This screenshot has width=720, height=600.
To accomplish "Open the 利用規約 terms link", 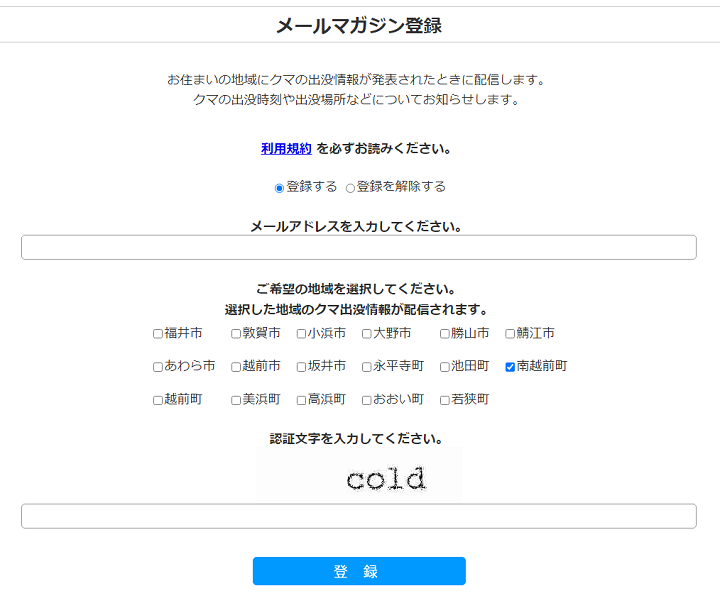I will [x=286, y=149].
